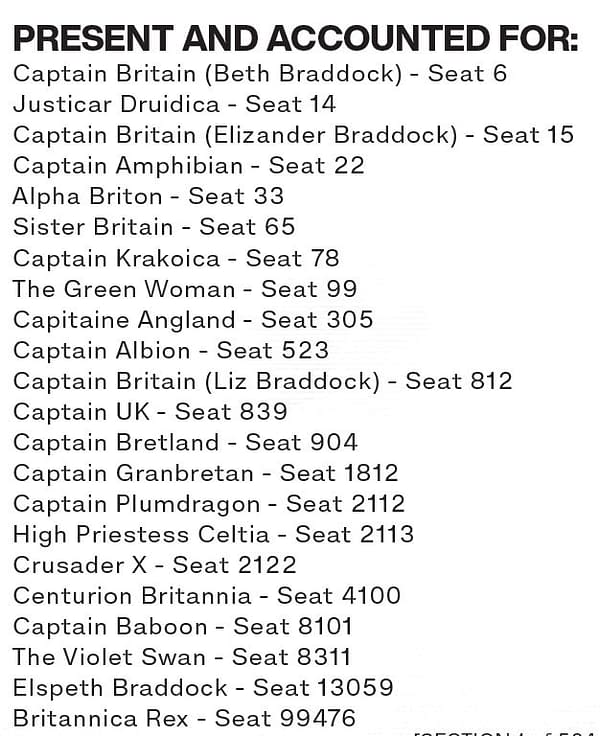Click the Sister Britain Seat 65 entry
The width and height of the screenshot is (600, 736).
154,227
